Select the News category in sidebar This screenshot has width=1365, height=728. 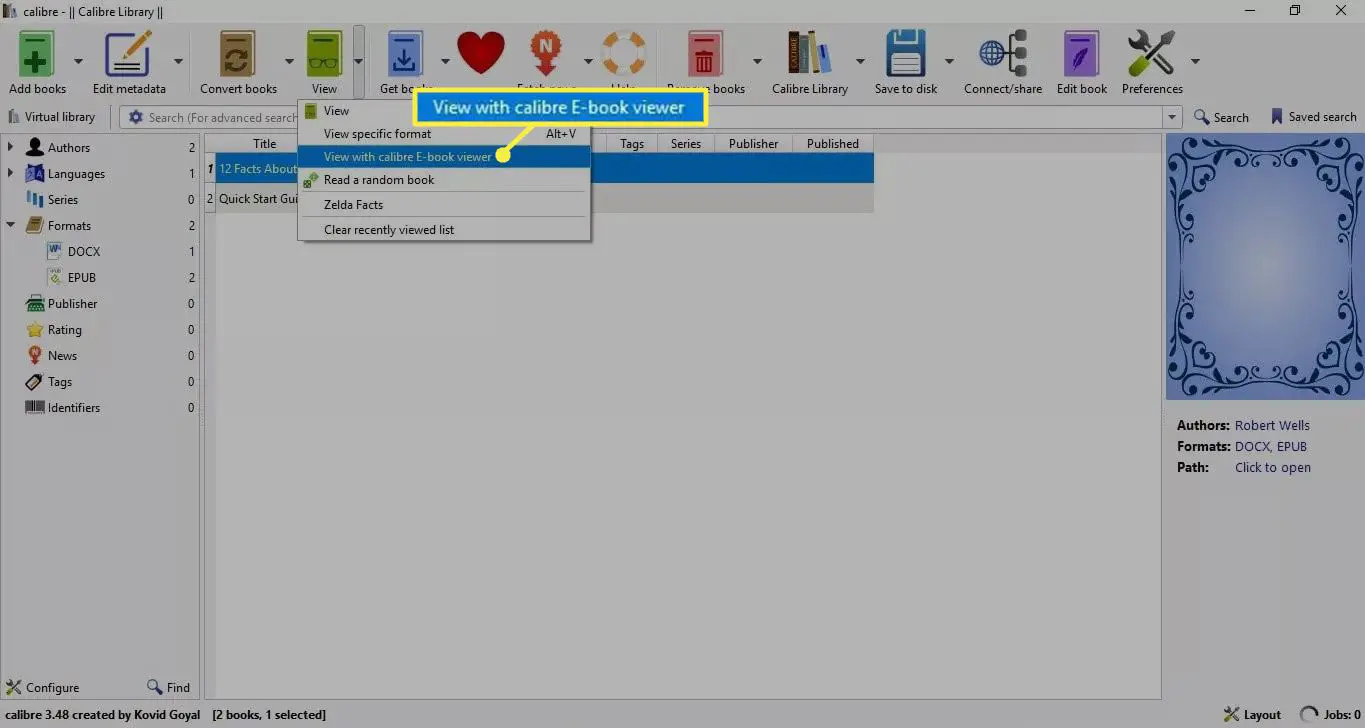pos(62,355)
